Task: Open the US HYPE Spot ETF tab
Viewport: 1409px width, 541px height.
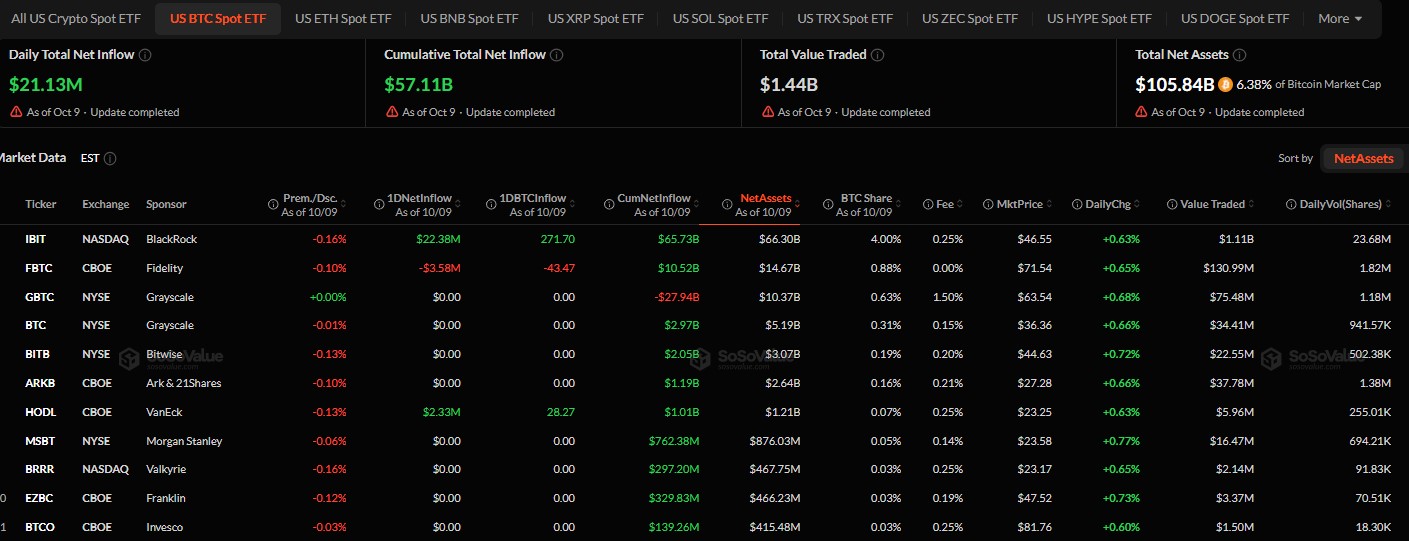Action: [x=1098, y=19]
